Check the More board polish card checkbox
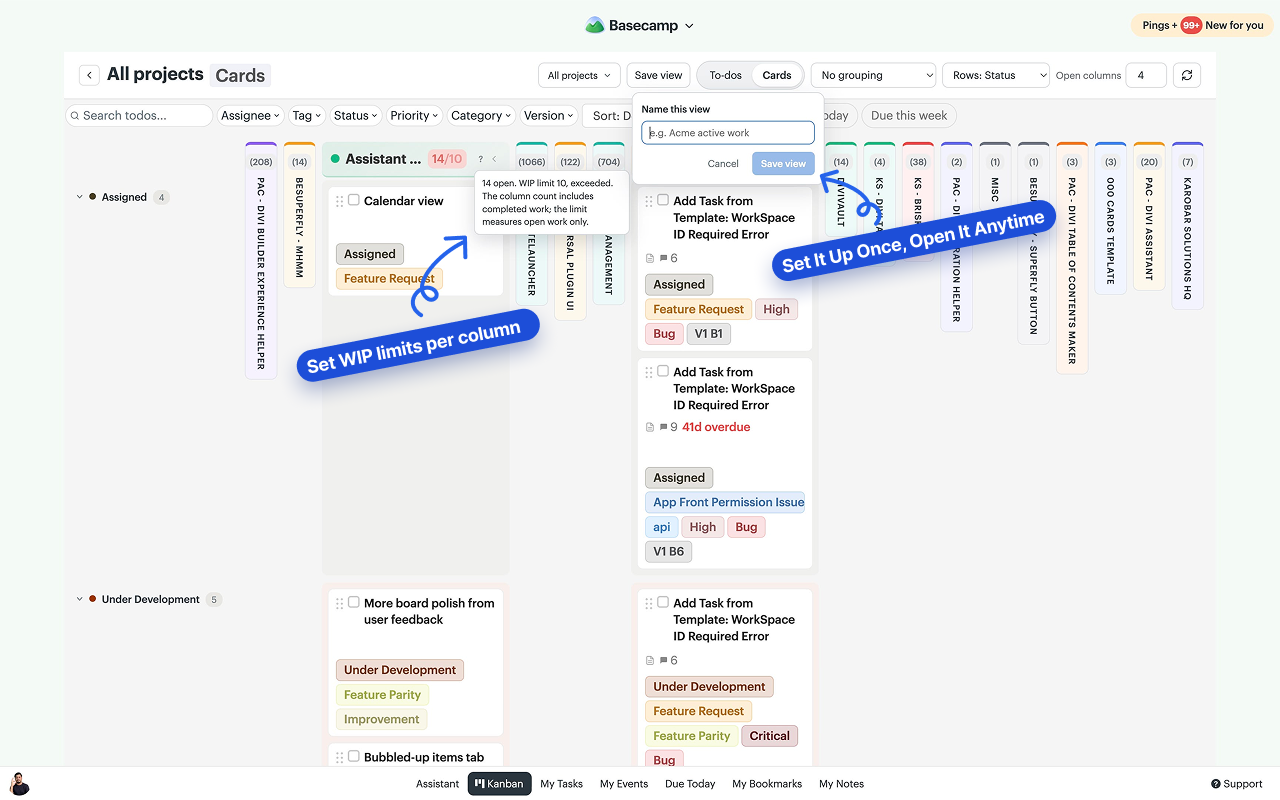Image resolution: width=1280 pixels, height=800 pixels. (354, 602)
